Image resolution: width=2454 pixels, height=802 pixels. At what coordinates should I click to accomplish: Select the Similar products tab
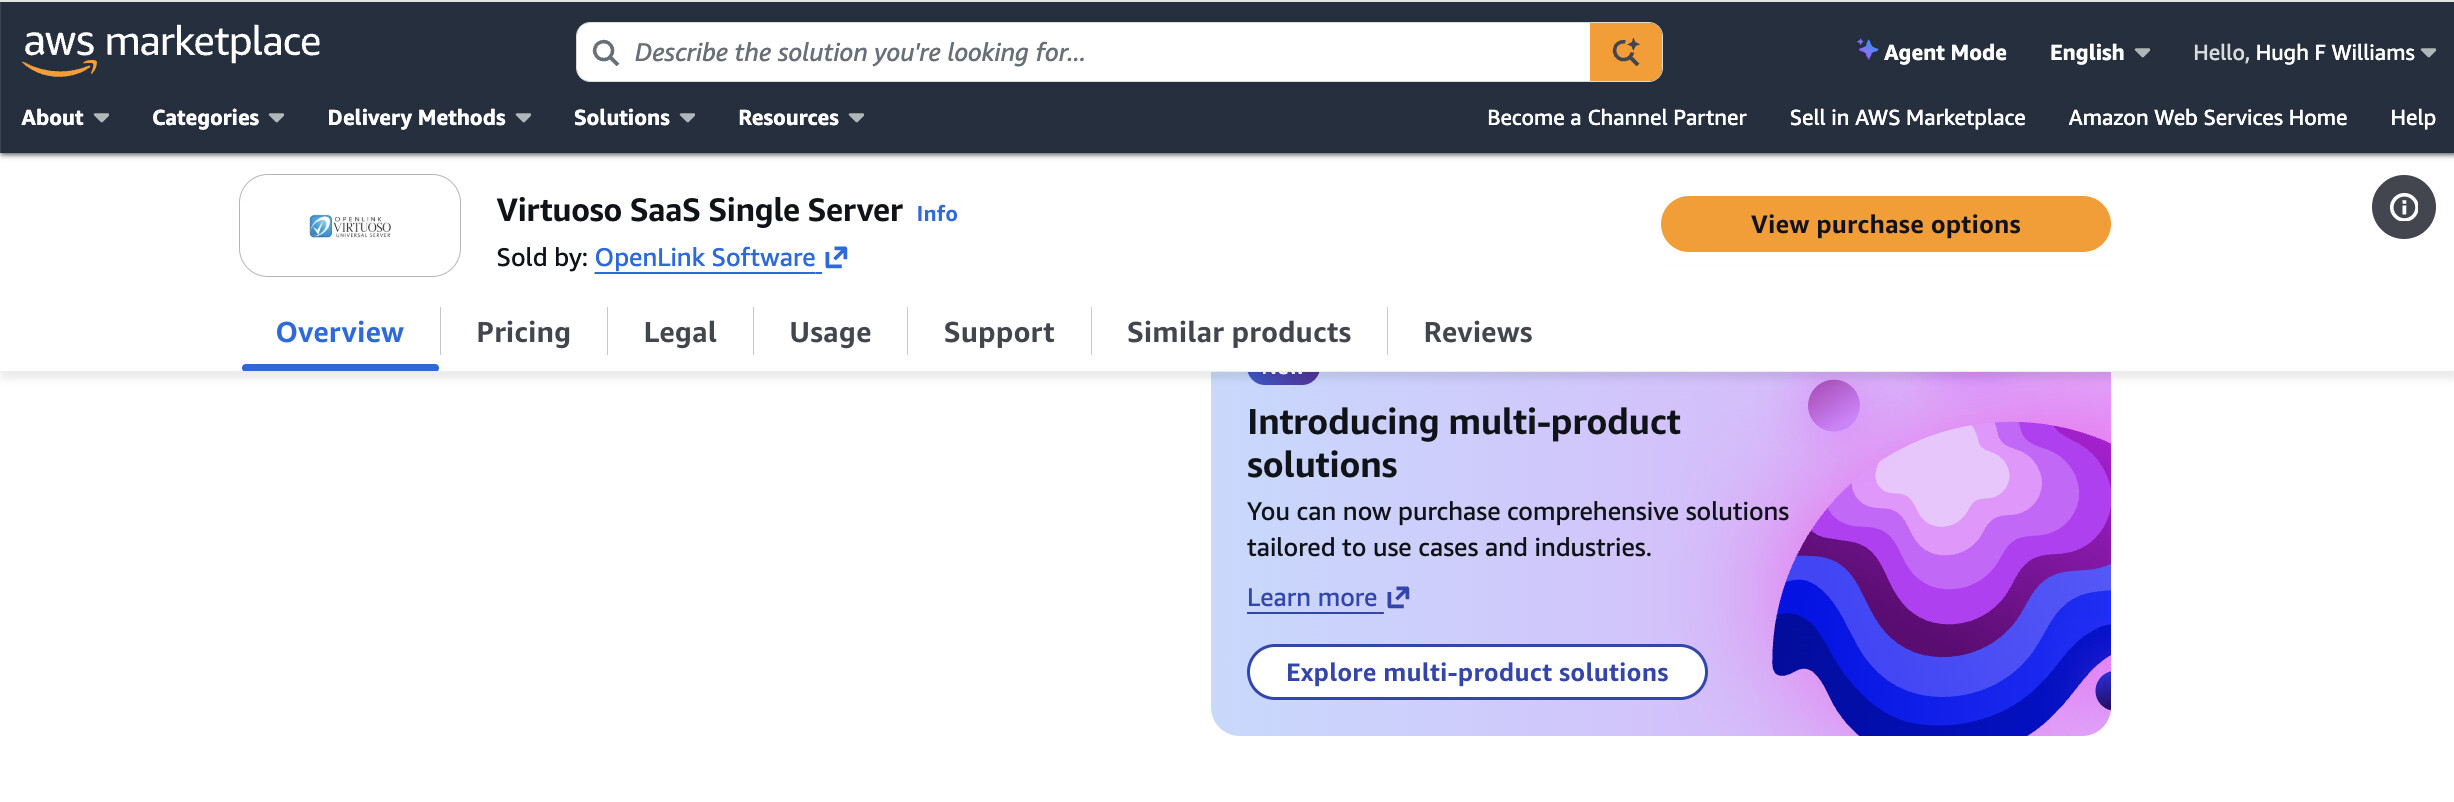coord(1239,332)
